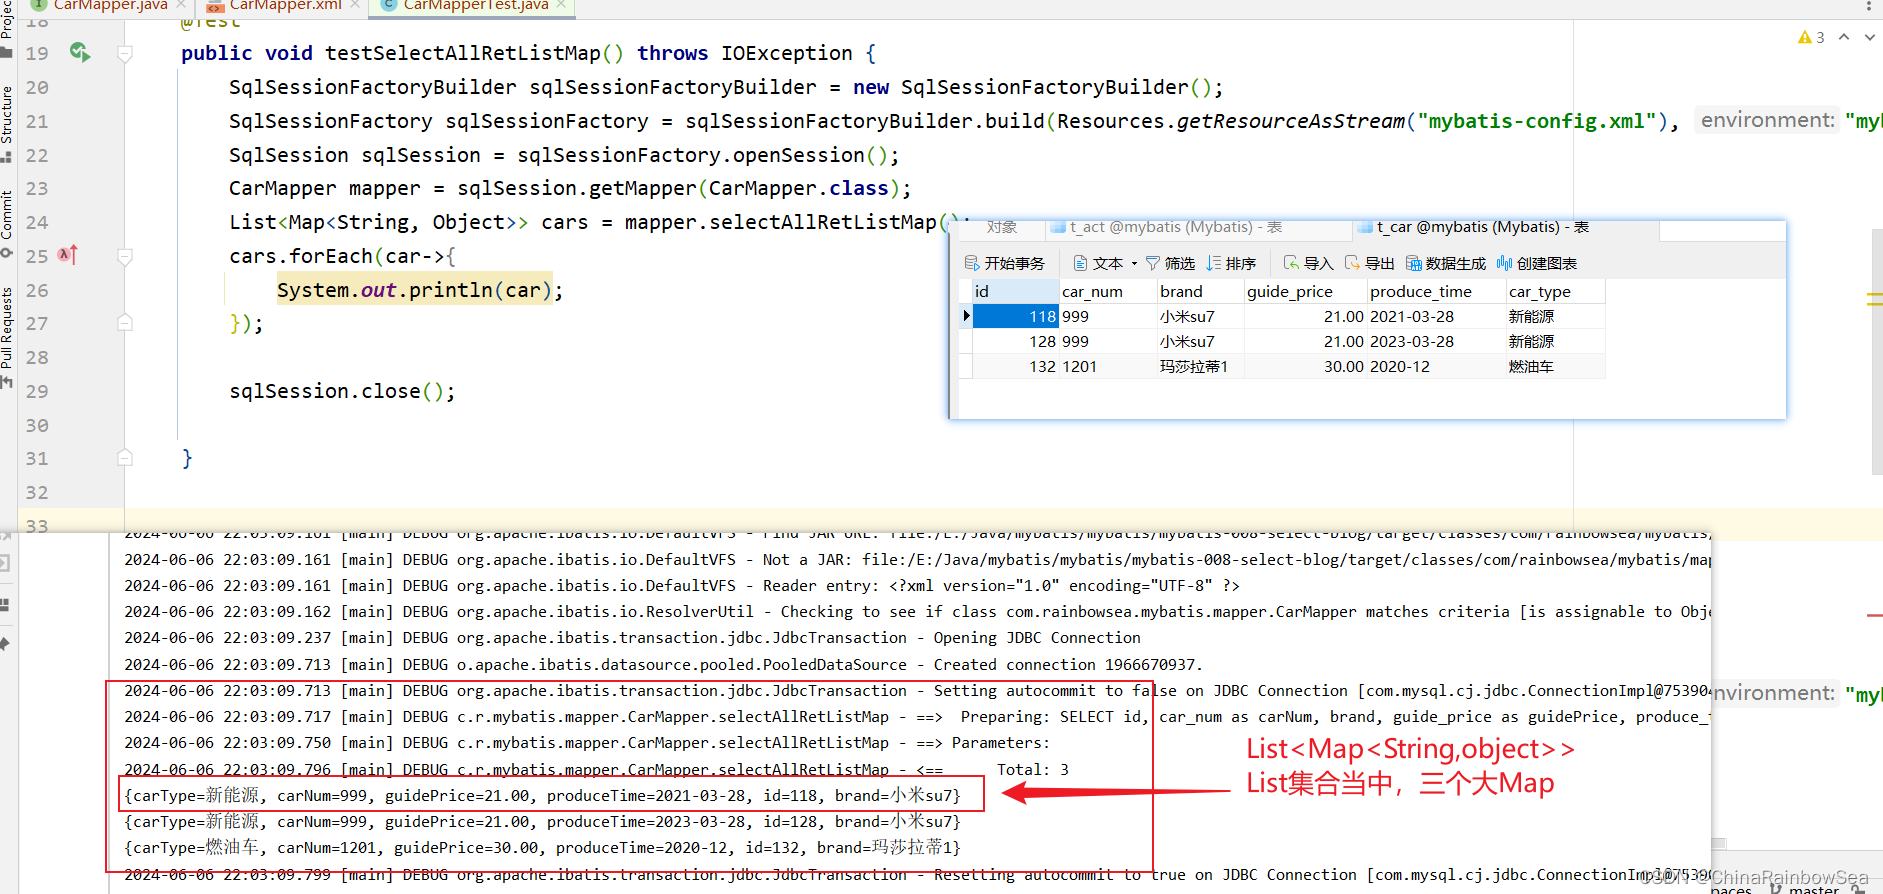Open the 文本 dropdown arrow in the toolbar

click(1134, 264)
